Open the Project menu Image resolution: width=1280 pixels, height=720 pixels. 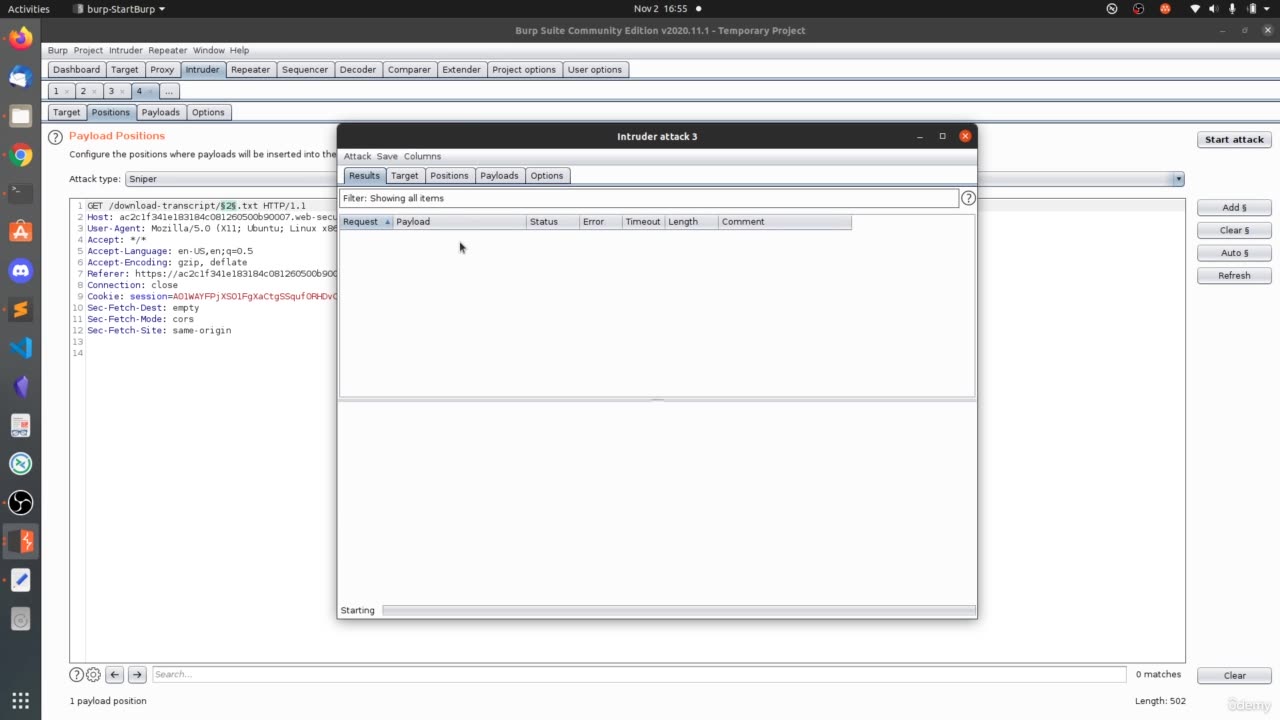click(88, 50)
